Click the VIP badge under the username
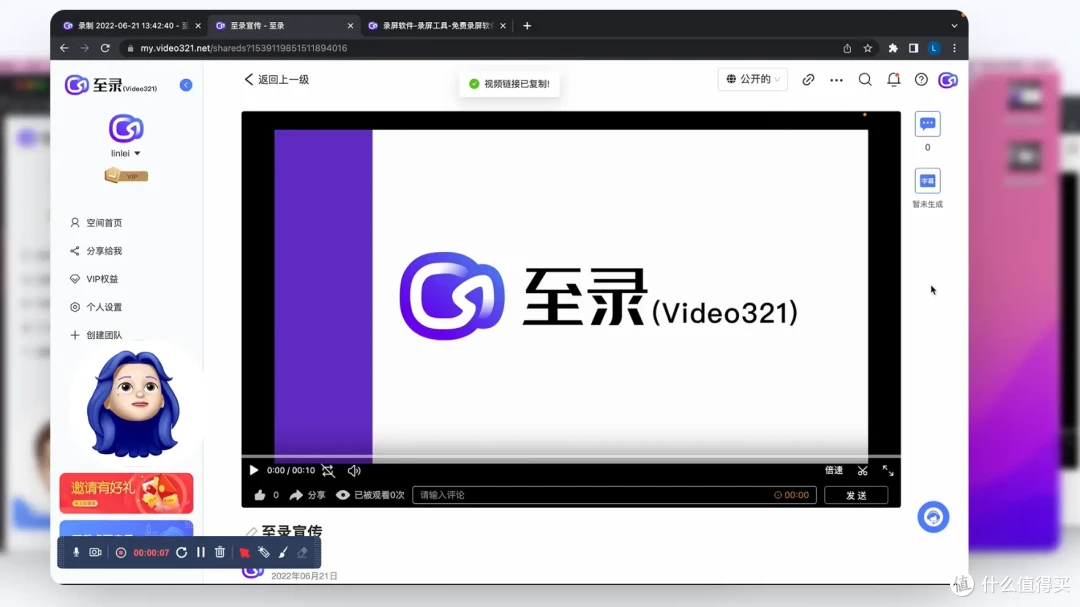The height and width of the screenshot is (607, 1080). [x=126, y=176]
